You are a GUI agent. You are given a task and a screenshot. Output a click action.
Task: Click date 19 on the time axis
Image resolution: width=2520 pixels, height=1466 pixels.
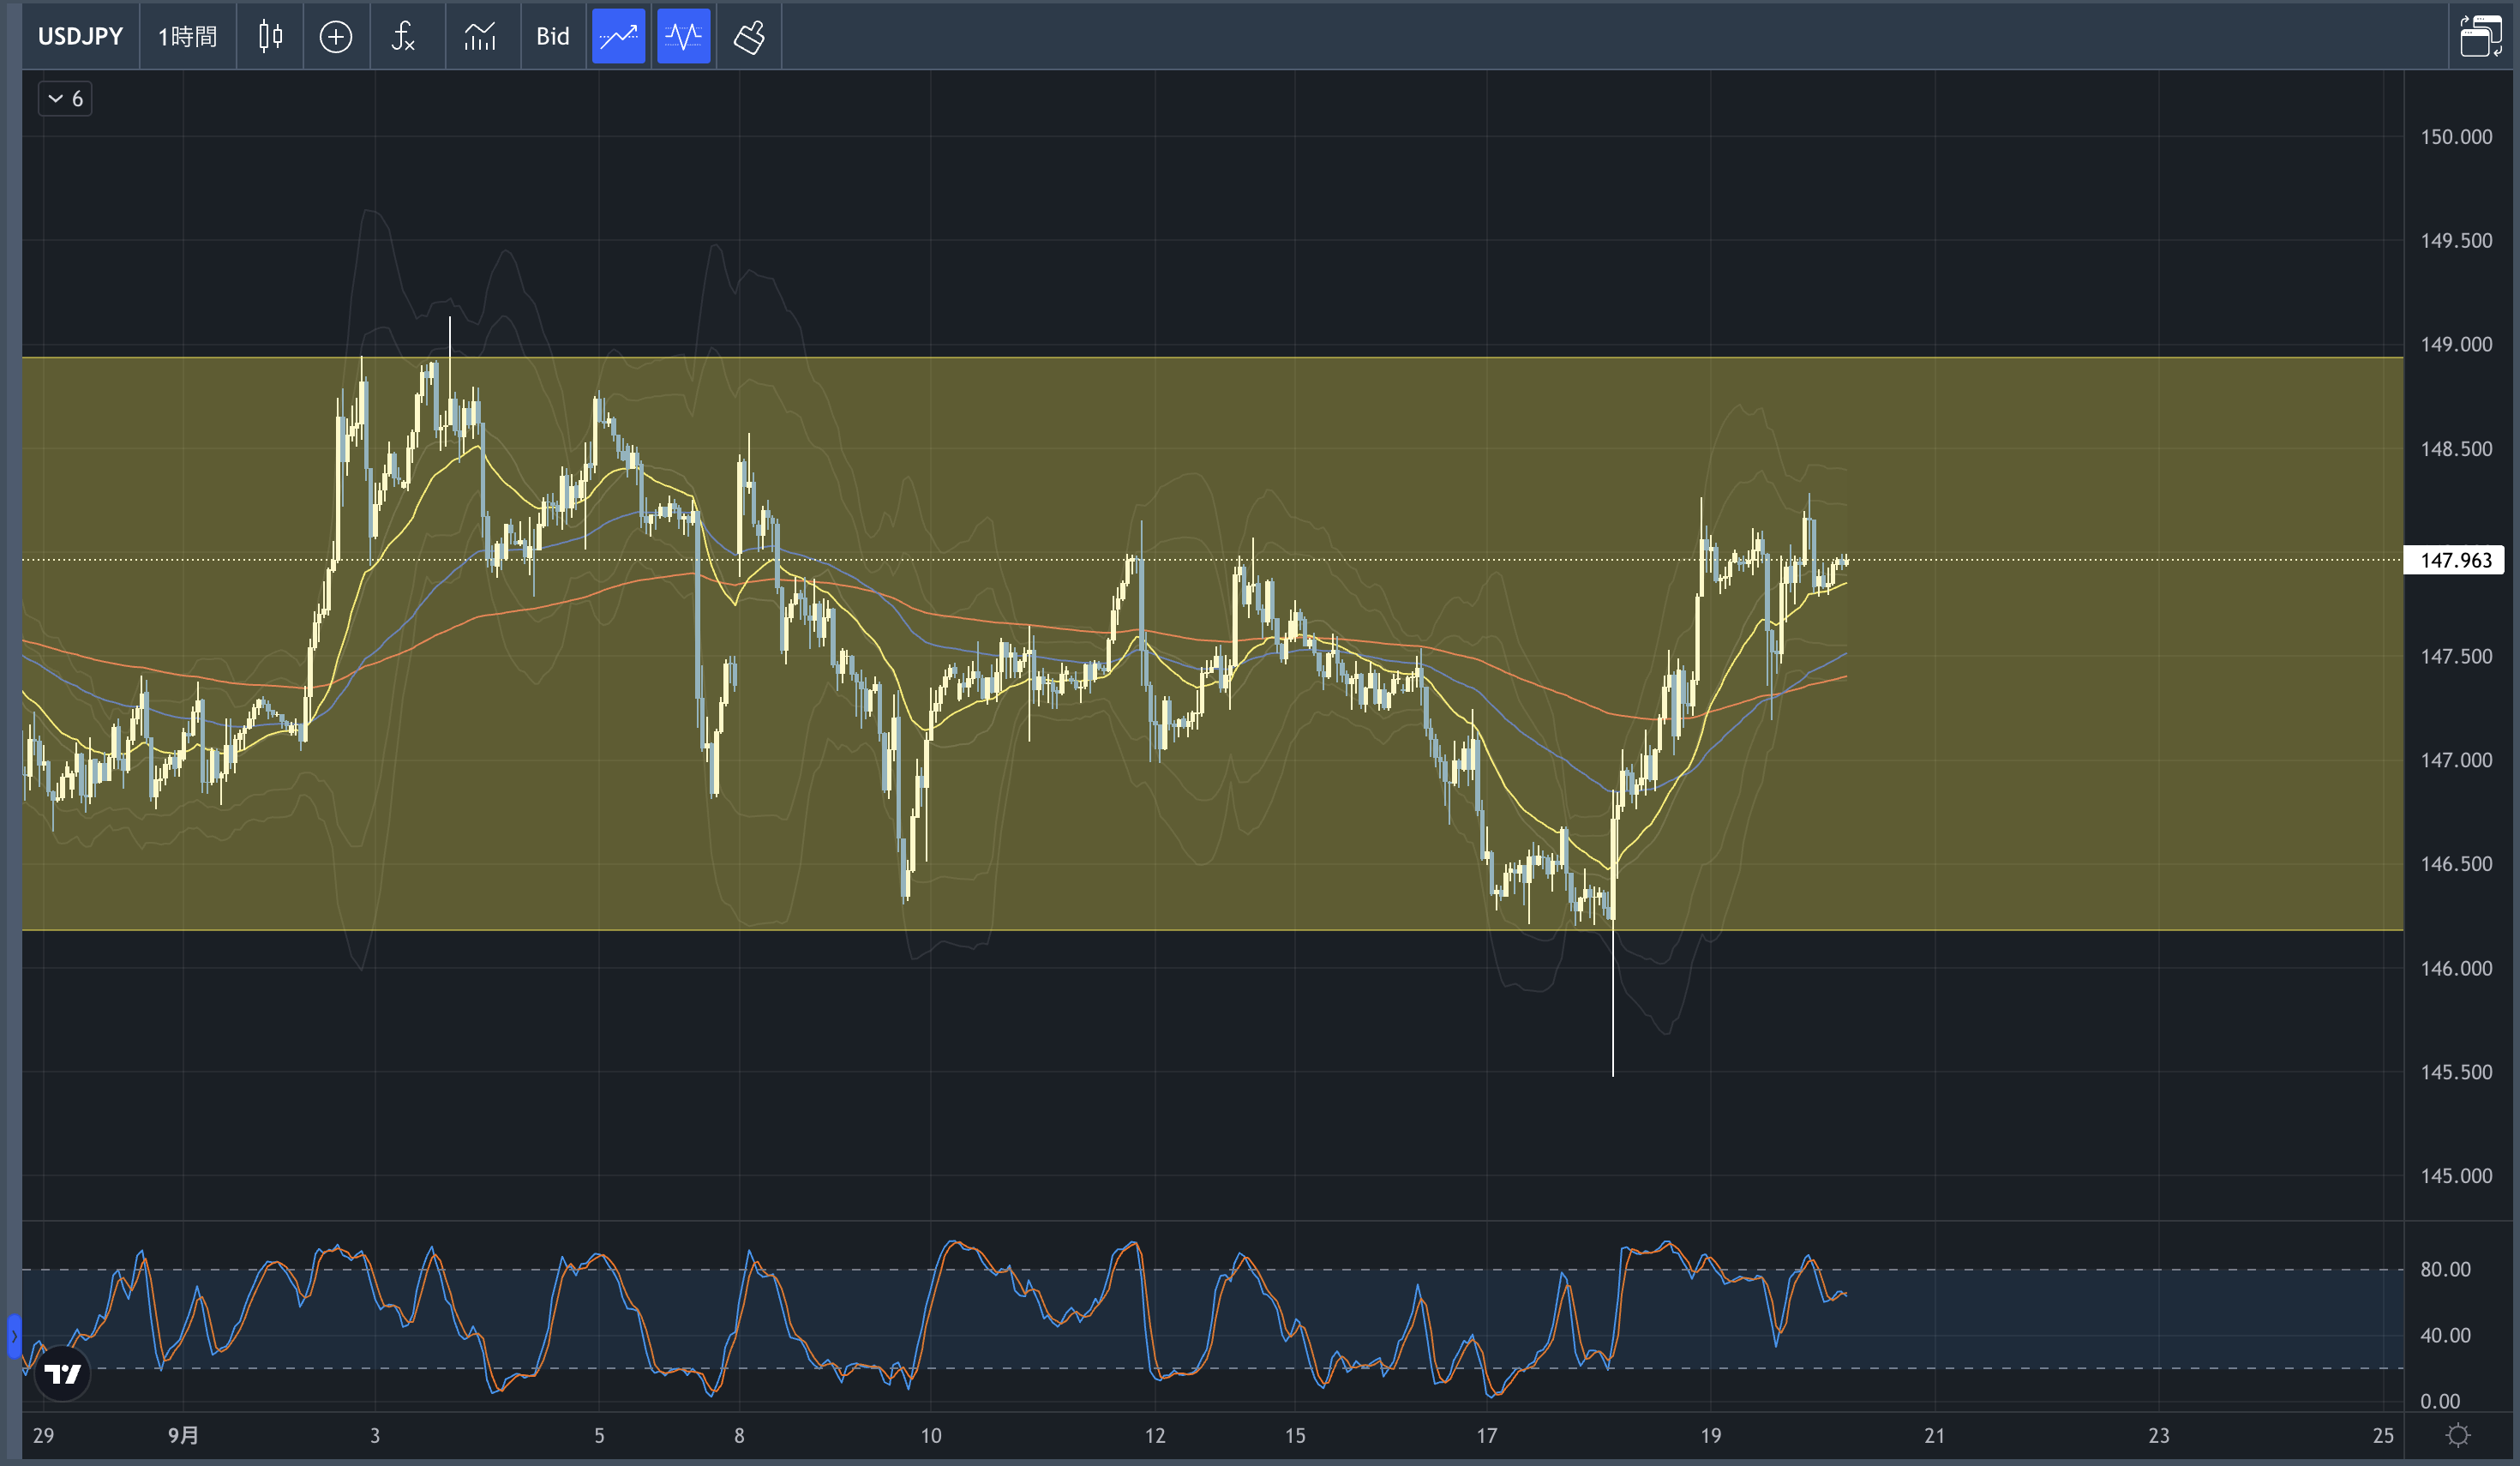pos(1710,1435)
